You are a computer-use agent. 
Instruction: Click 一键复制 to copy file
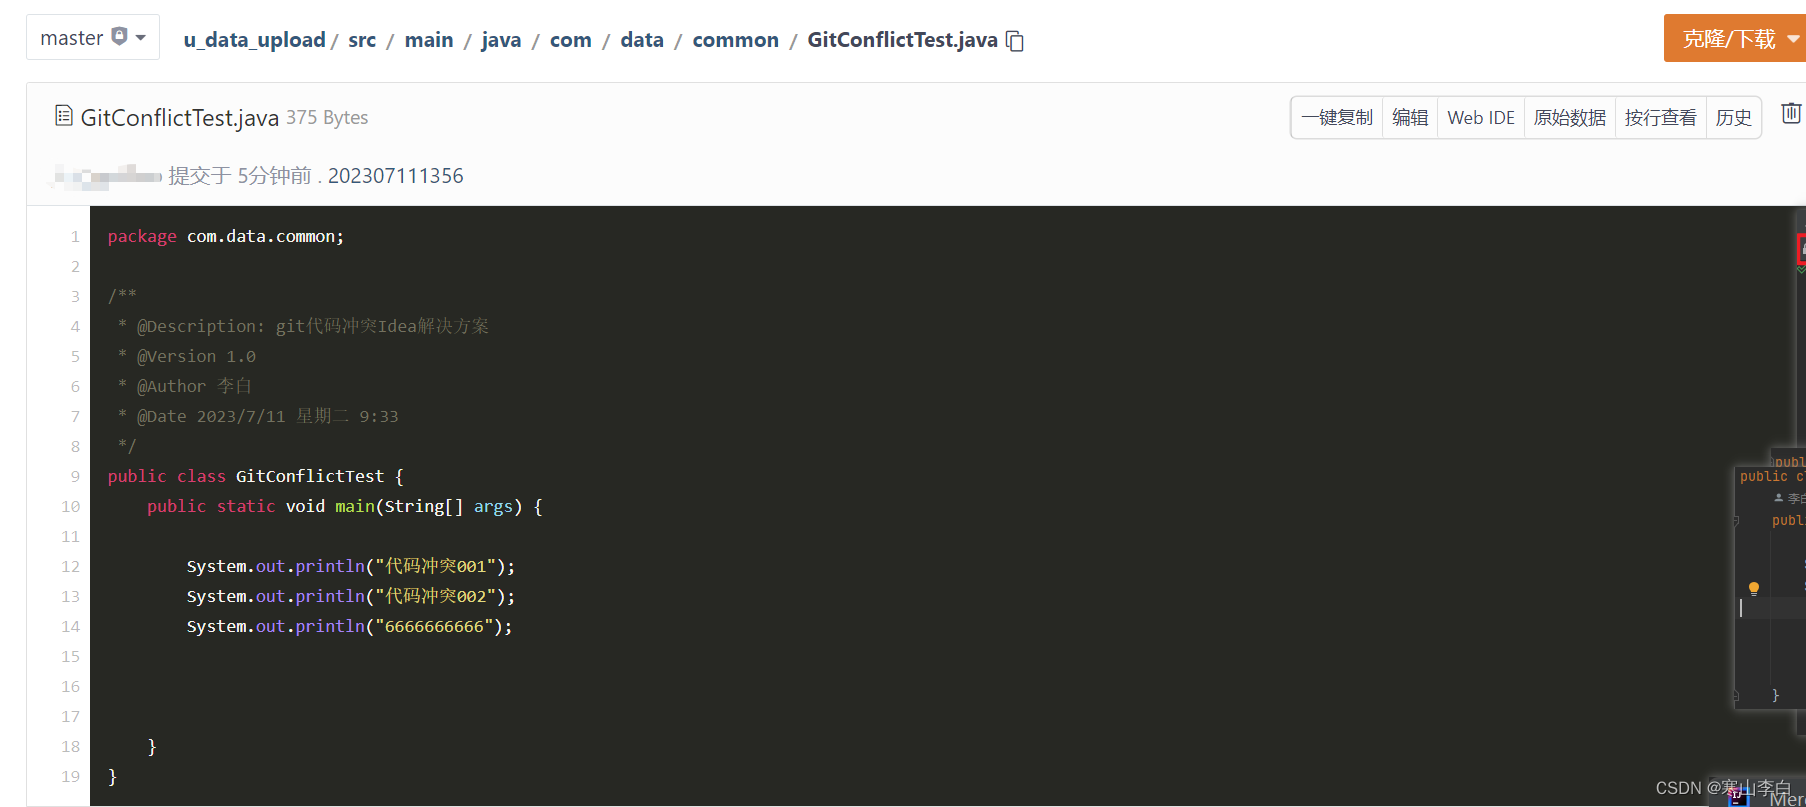(x=1337, y=118)
